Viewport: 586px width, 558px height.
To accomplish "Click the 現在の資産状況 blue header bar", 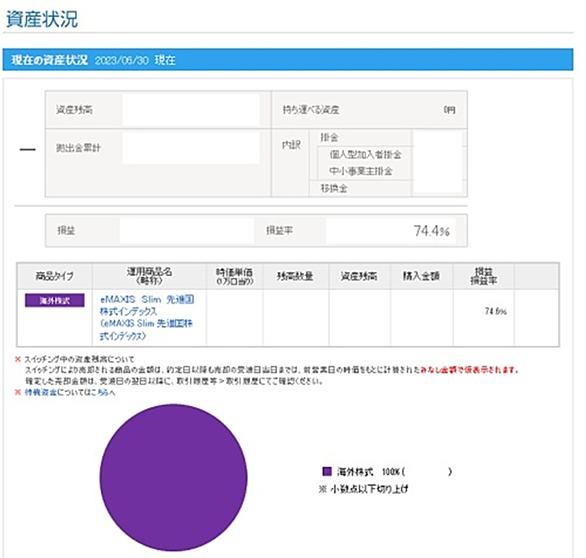I will click(288, 59).
